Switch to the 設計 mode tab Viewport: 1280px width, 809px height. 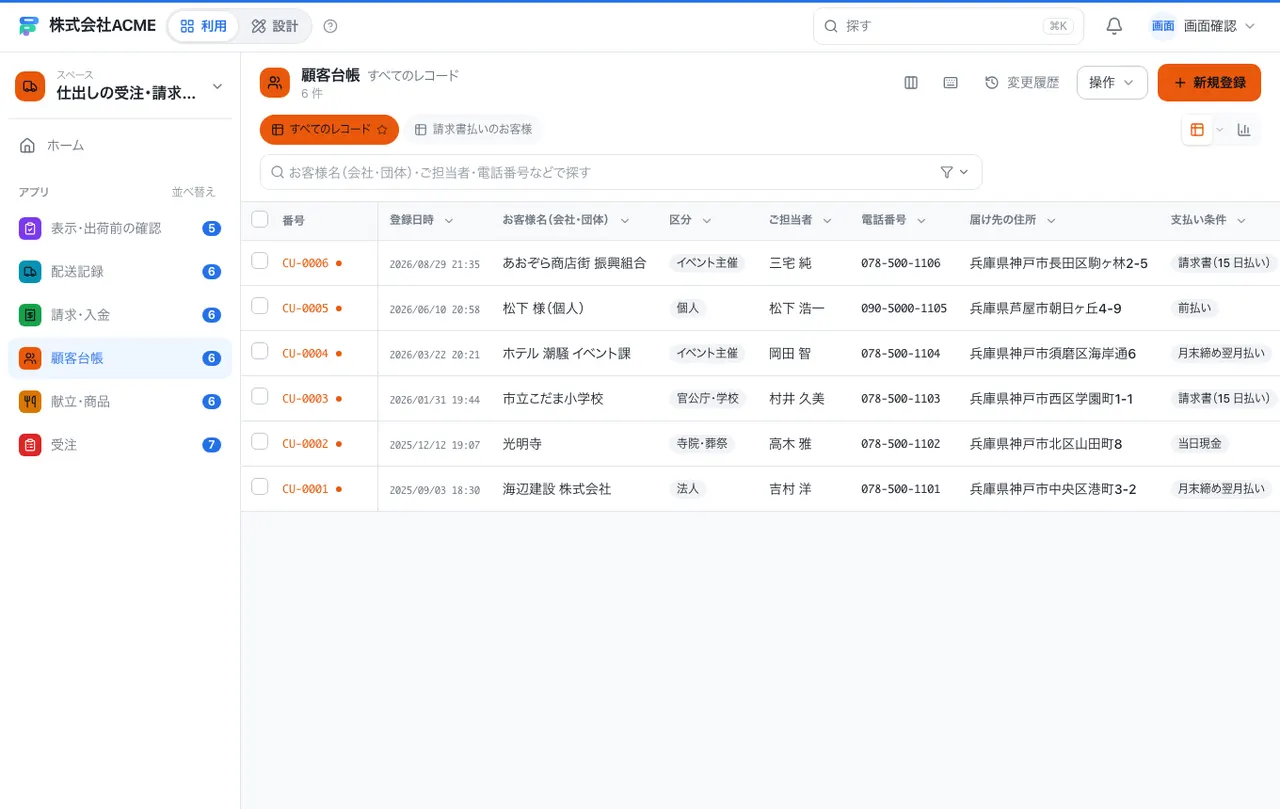pyautogui.click(x=275, y=26)
